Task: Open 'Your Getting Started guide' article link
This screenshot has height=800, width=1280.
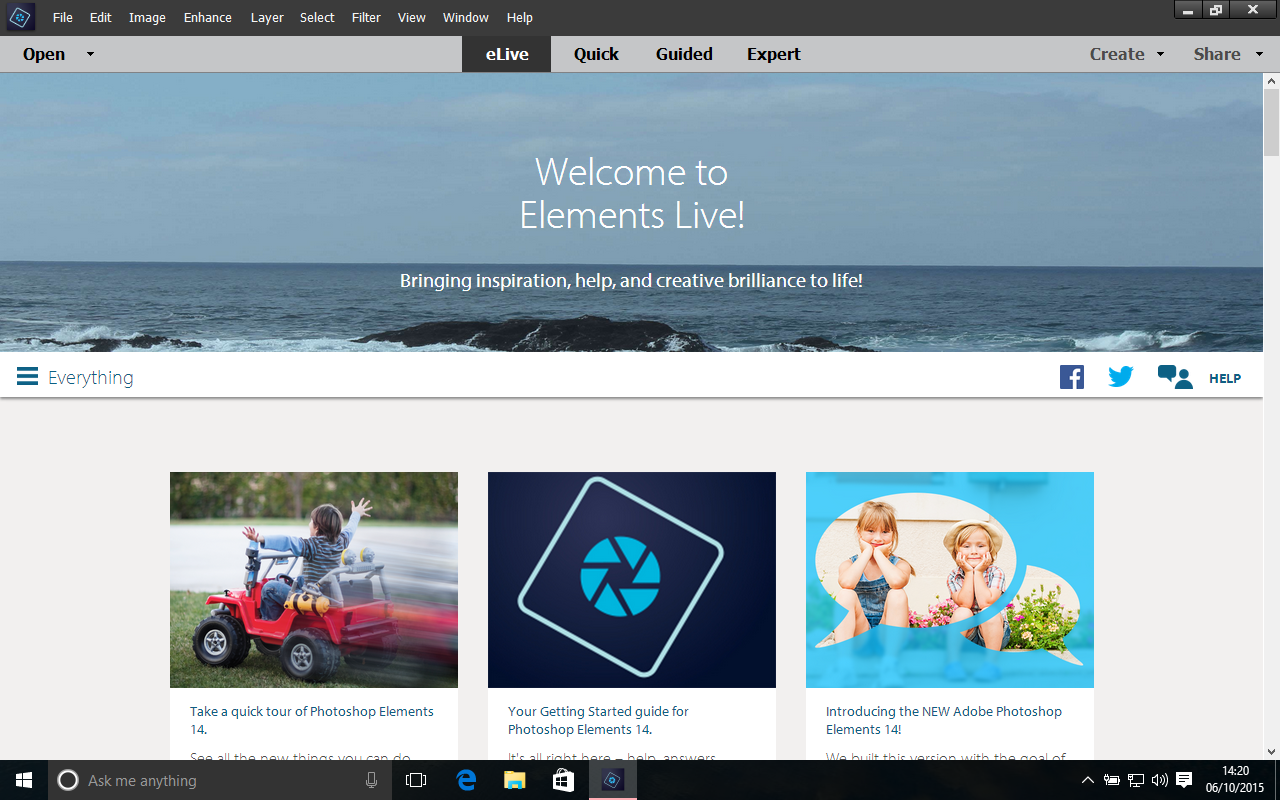Action: [x=598, y=720]
